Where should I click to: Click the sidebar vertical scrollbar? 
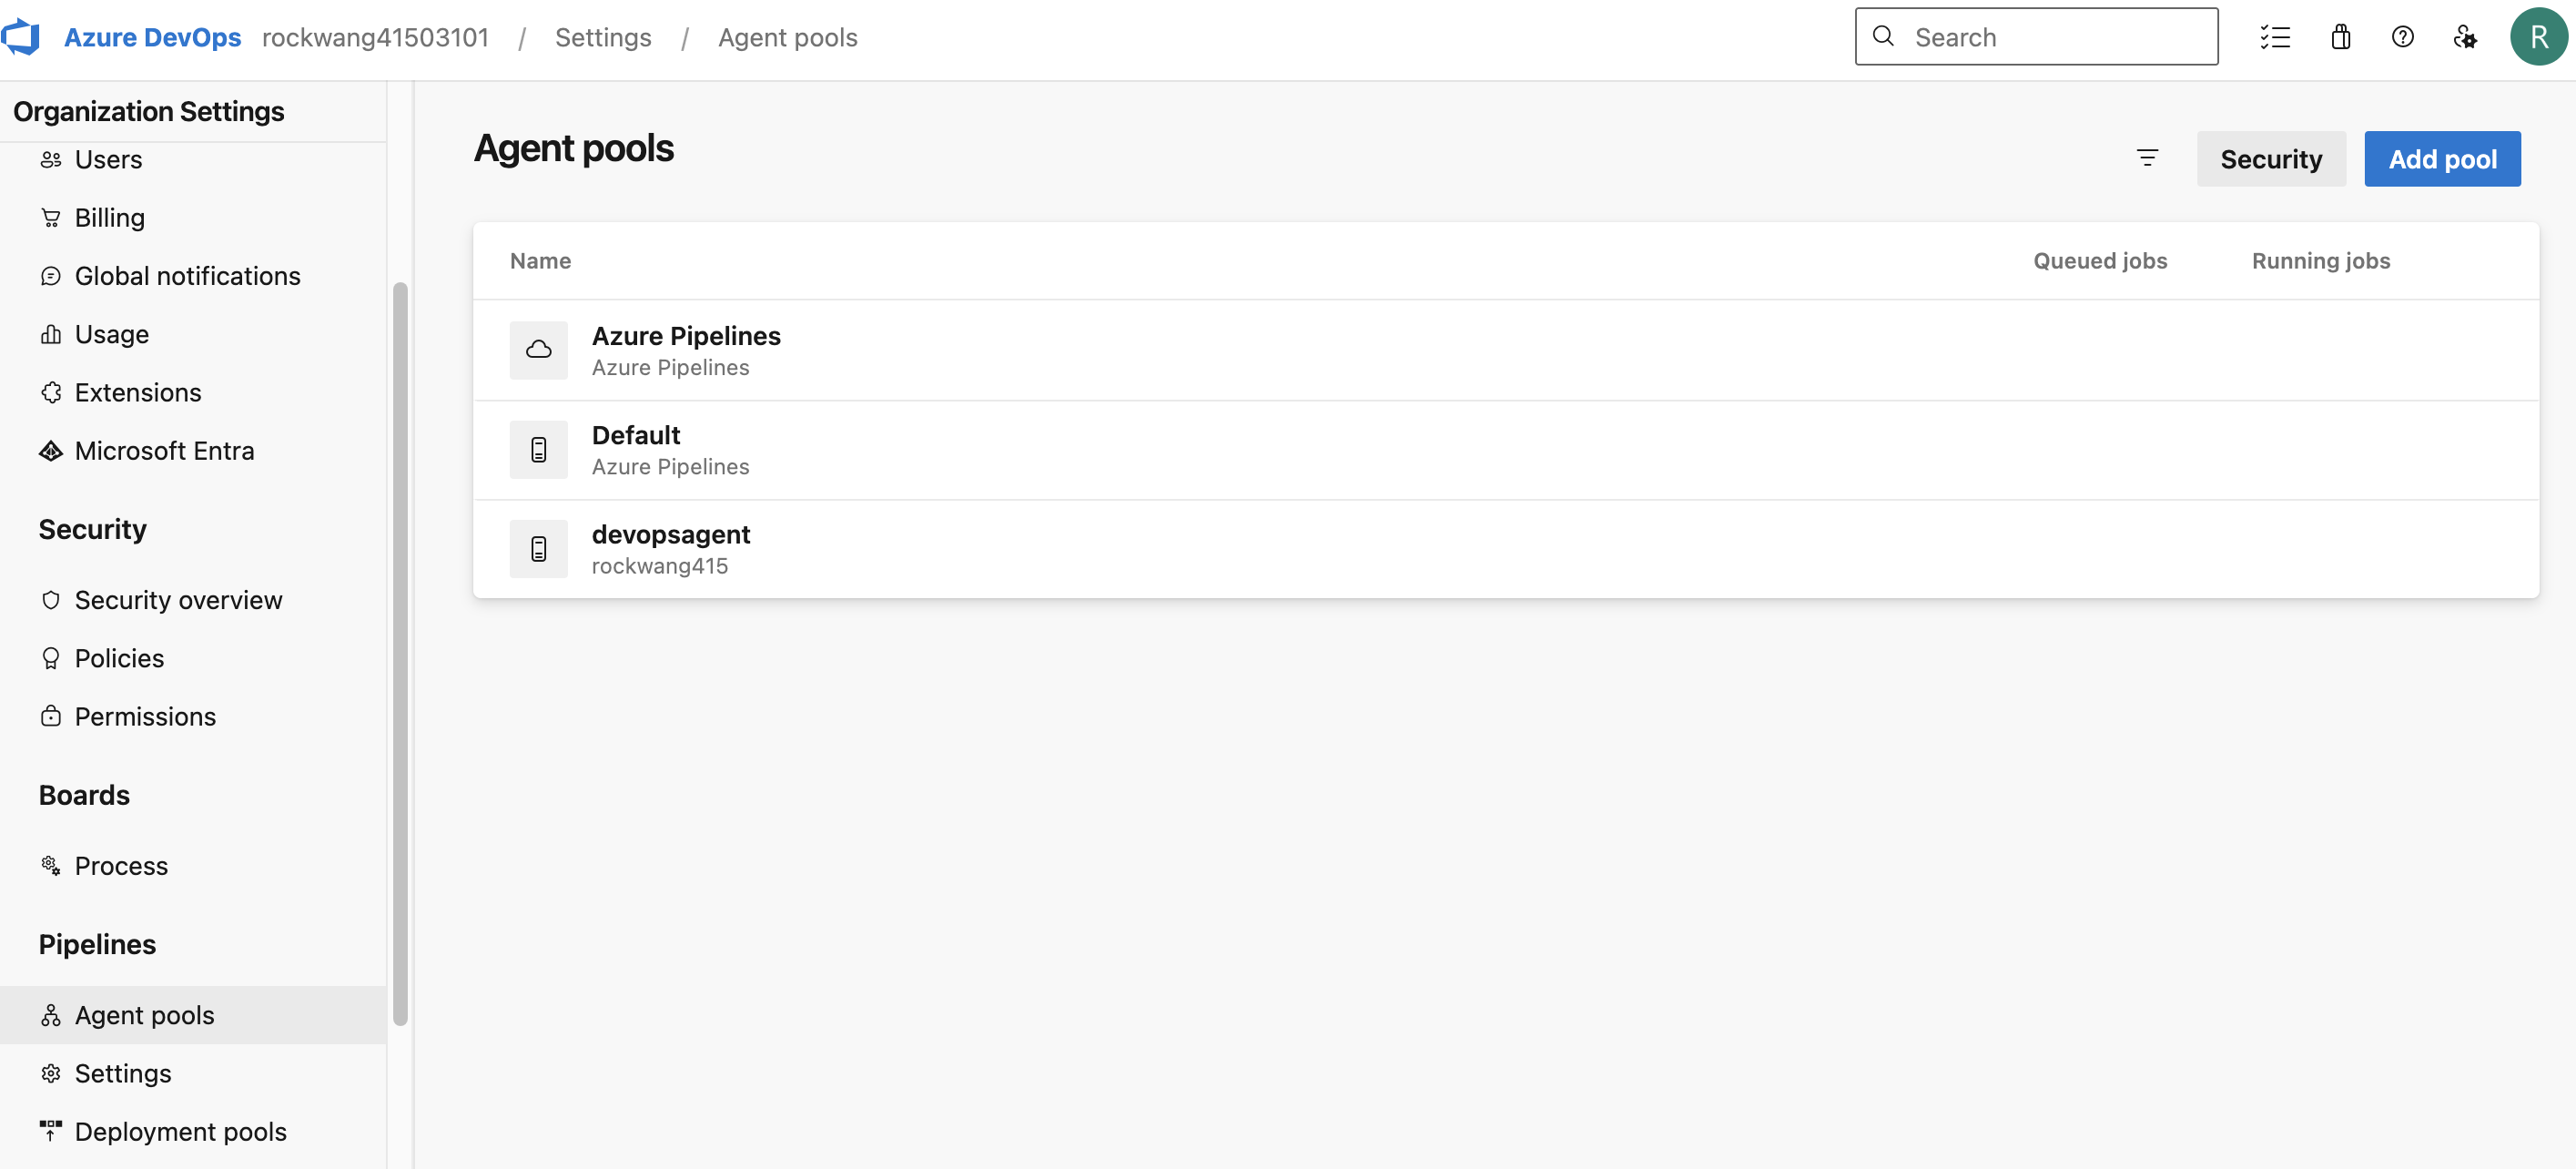click(400, 653)
